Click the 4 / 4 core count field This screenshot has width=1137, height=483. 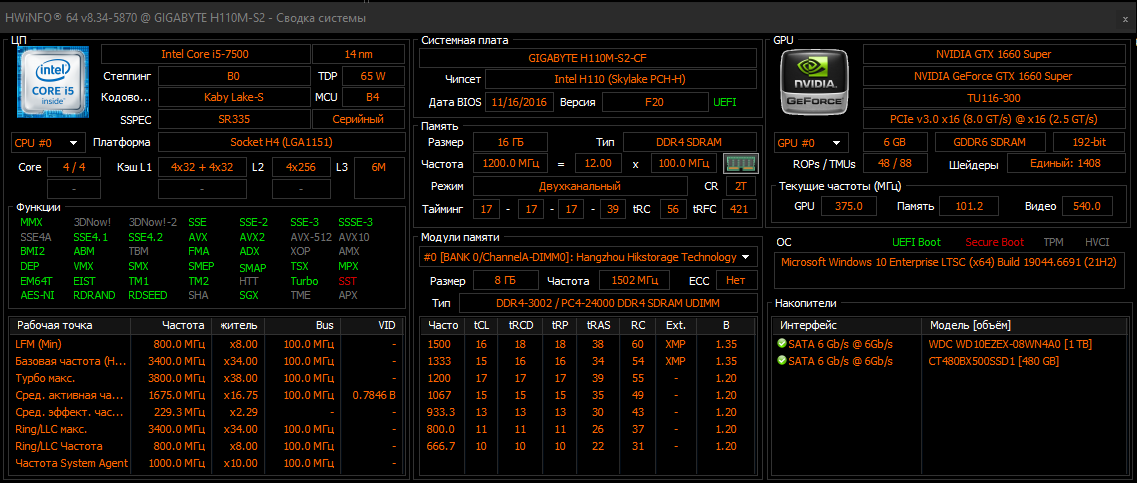(74, 167)
